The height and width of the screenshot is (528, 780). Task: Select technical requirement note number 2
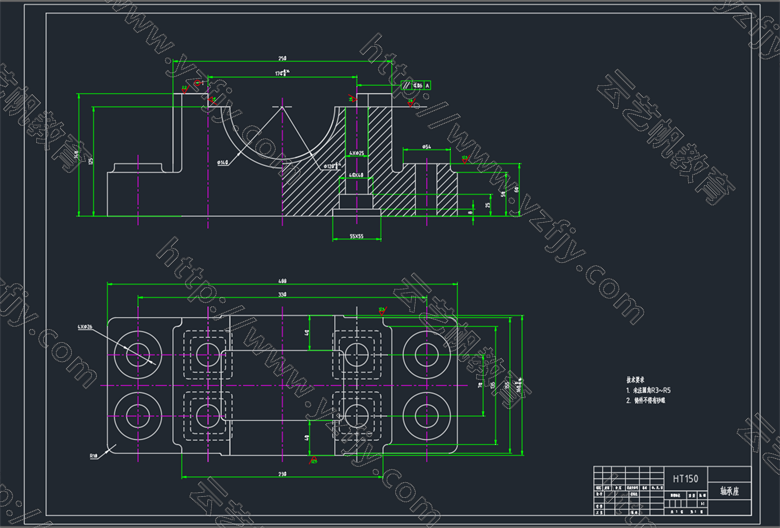[645, 400]
